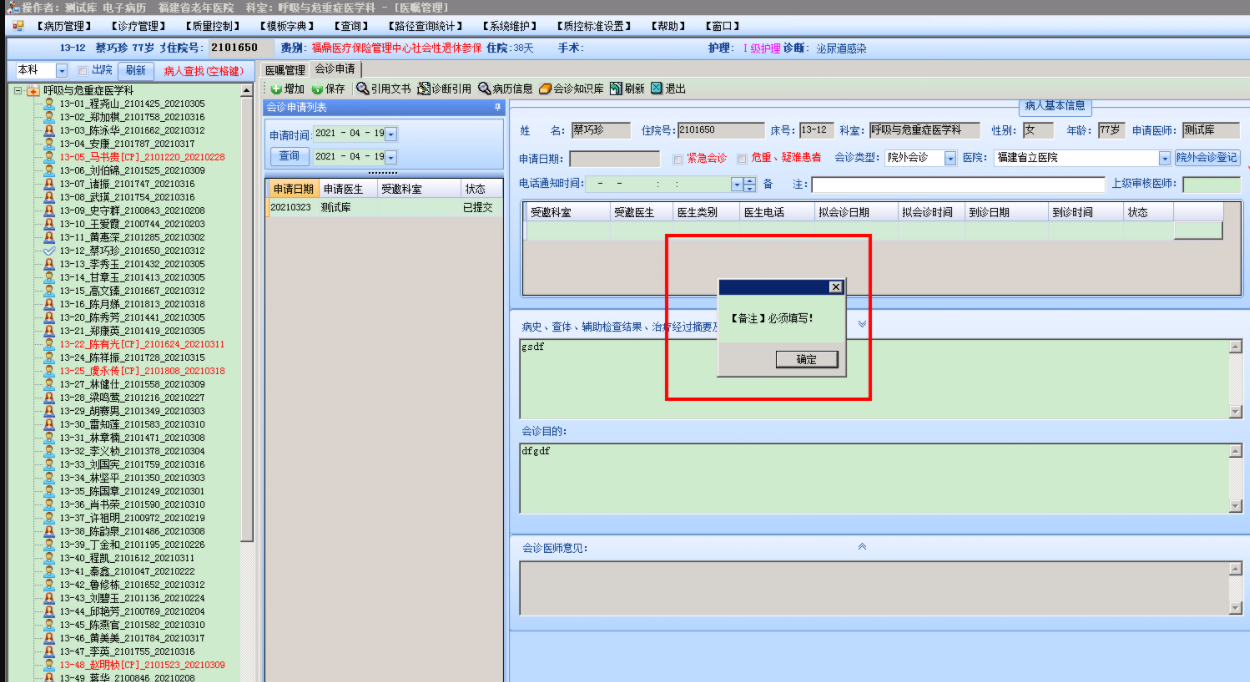Open the 申请时间 start date dropdown
Image resolution: width=1250 pixels, height=682 pixels.
coord(391,134)
